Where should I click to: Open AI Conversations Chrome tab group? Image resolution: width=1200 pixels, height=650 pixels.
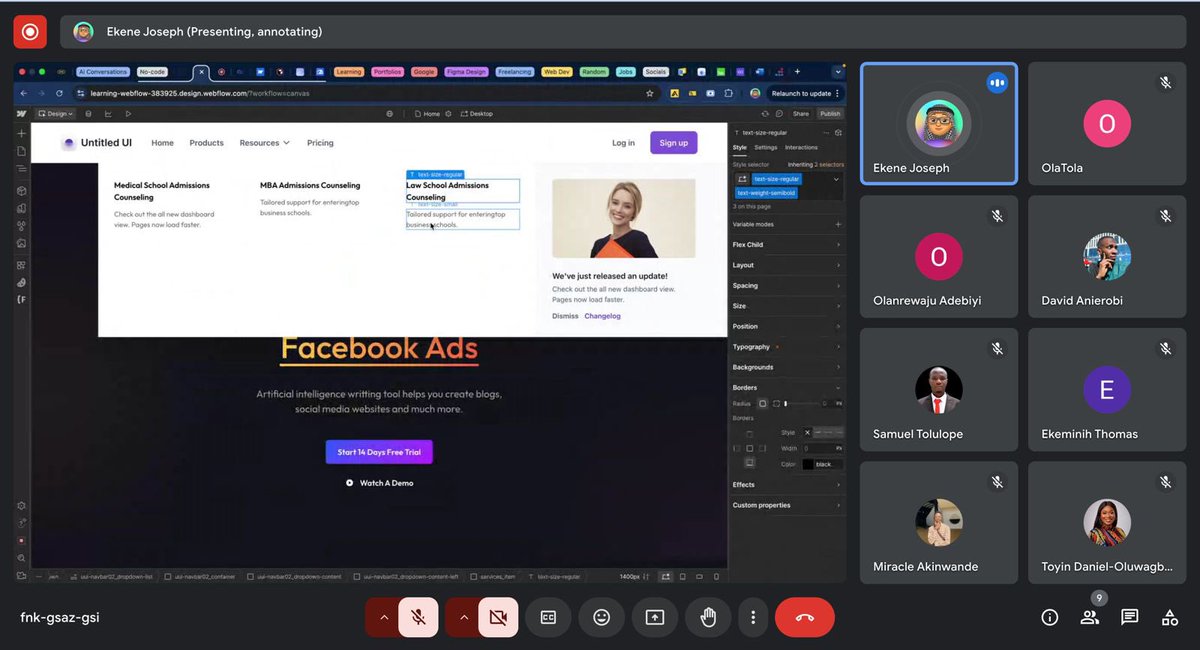103,72
